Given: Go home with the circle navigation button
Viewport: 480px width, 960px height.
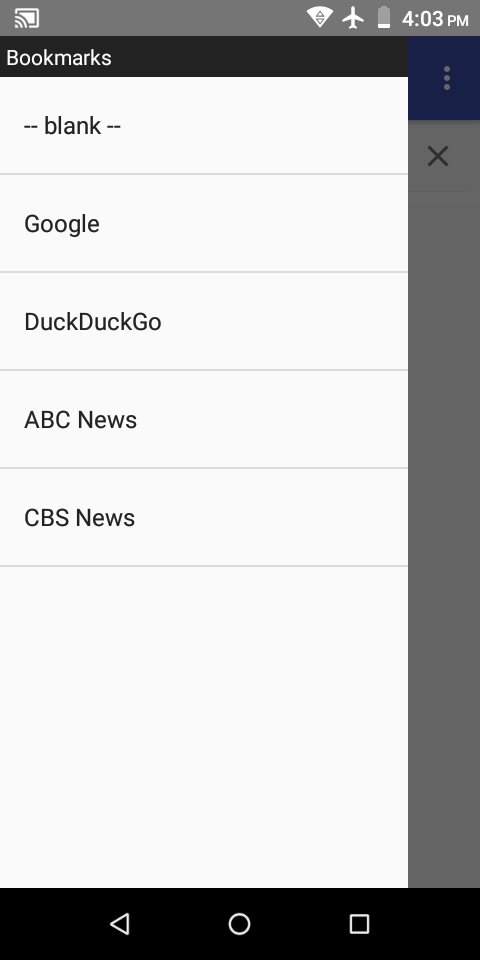Looking at the screenshot, I should (x=239, y=924).
